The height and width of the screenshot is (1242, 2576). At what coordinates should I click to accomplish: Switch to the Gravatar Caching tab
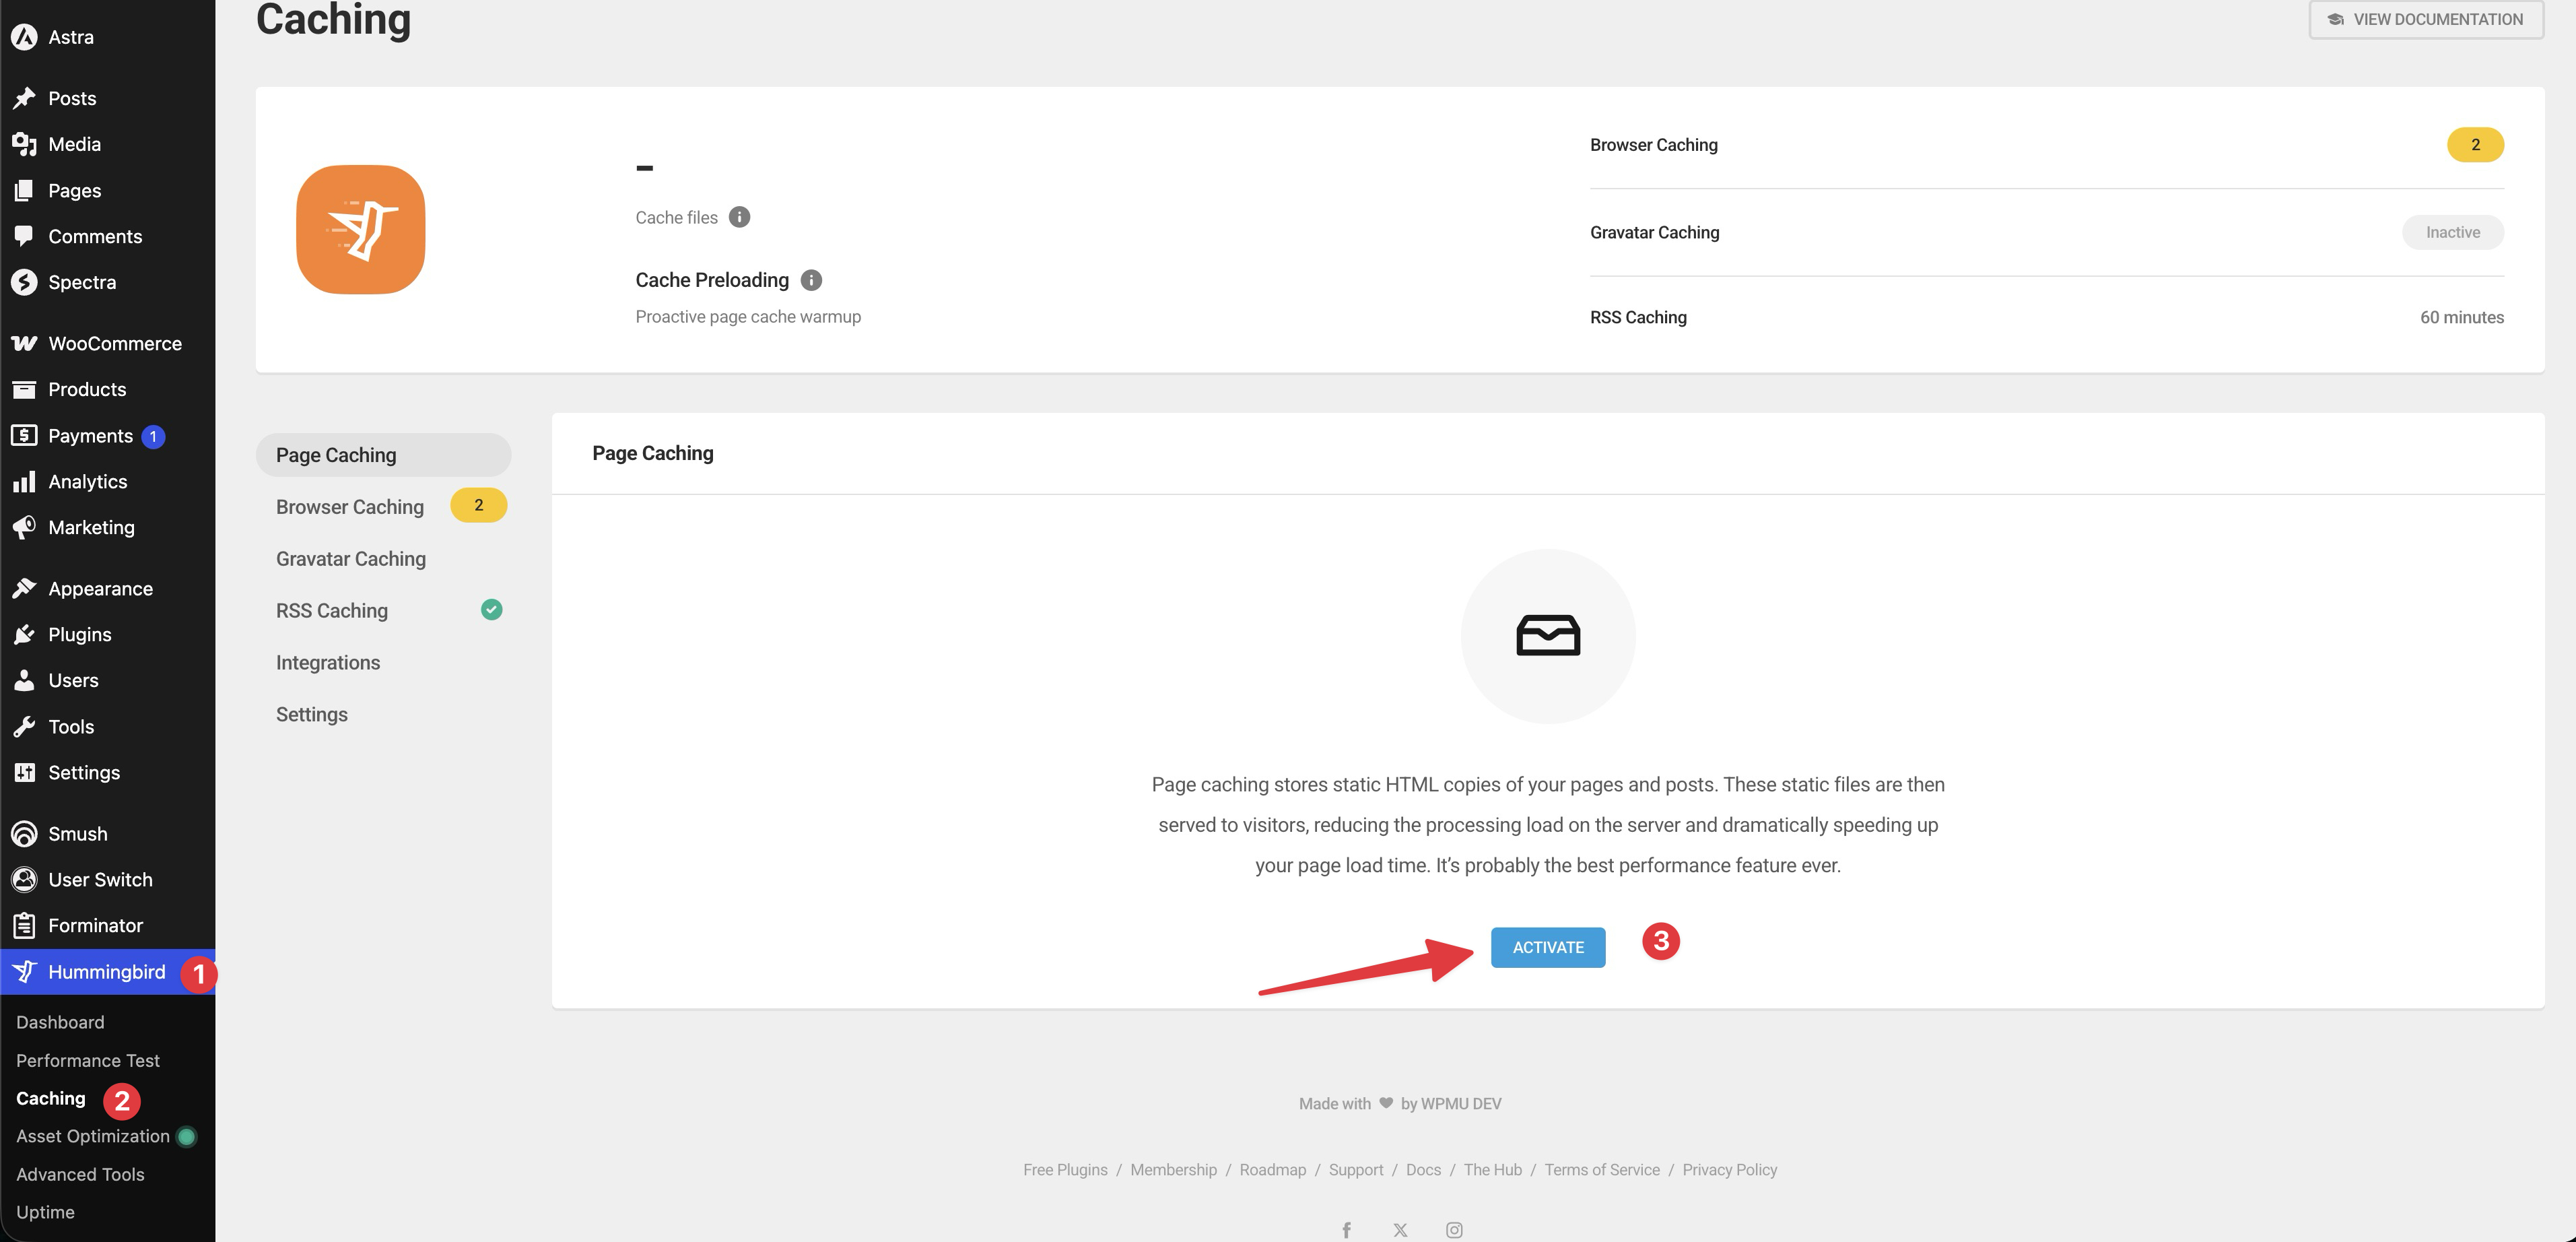click(x=351, y=559)
